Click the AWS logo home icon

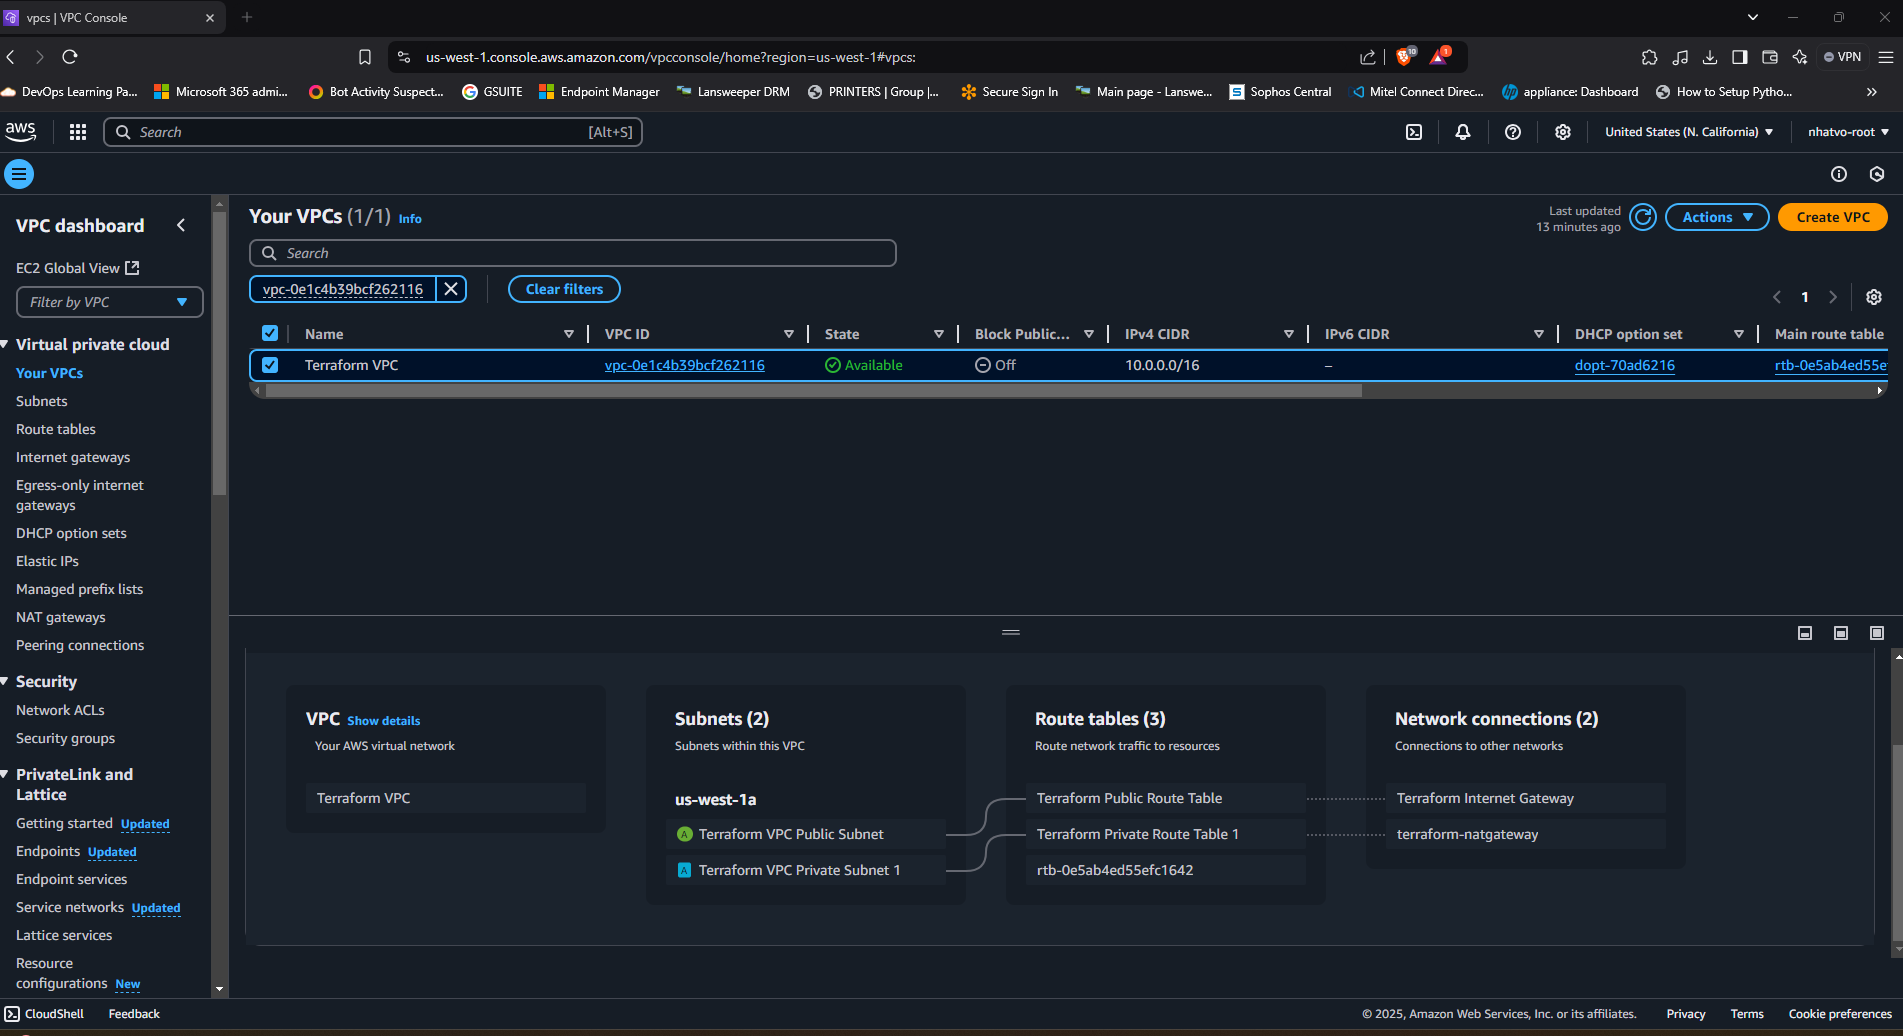point(21,131)
